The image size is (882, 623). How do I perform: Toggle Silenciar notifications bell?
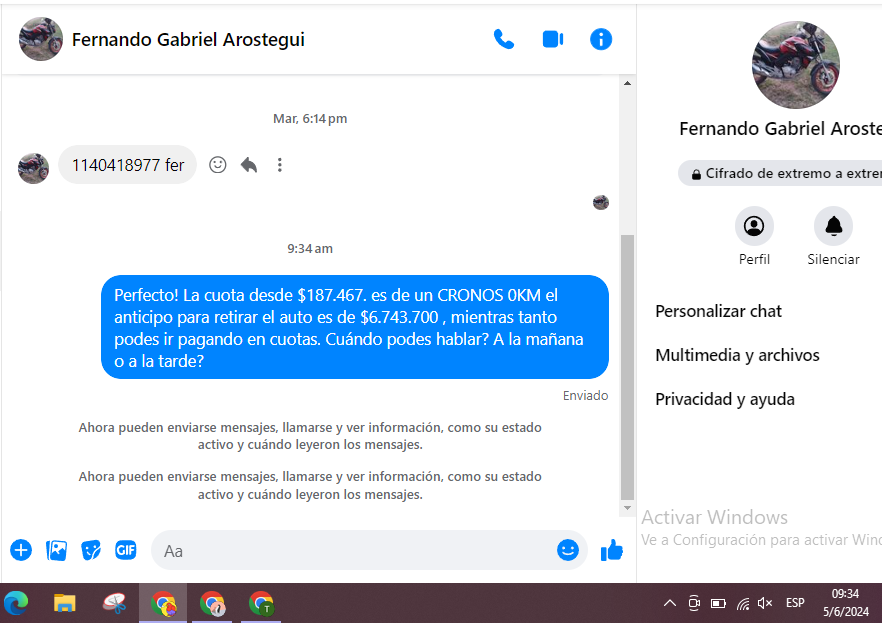[x=833, y=226]
